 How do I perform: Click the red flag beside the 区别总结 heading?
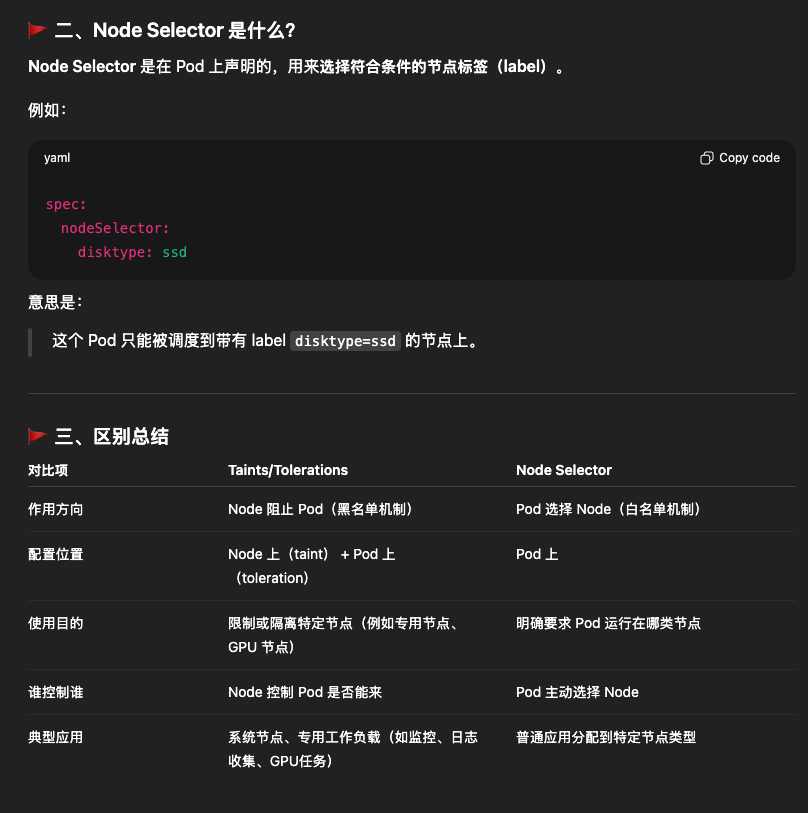click(38, 436)
